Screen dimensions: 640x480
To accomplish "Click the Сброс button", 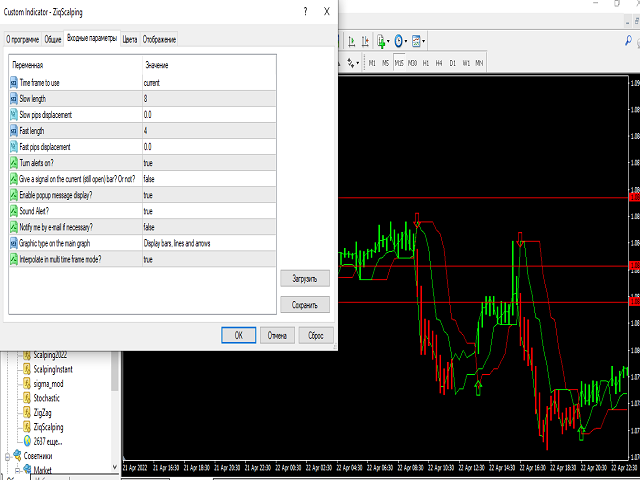I will tap(316, 335).
